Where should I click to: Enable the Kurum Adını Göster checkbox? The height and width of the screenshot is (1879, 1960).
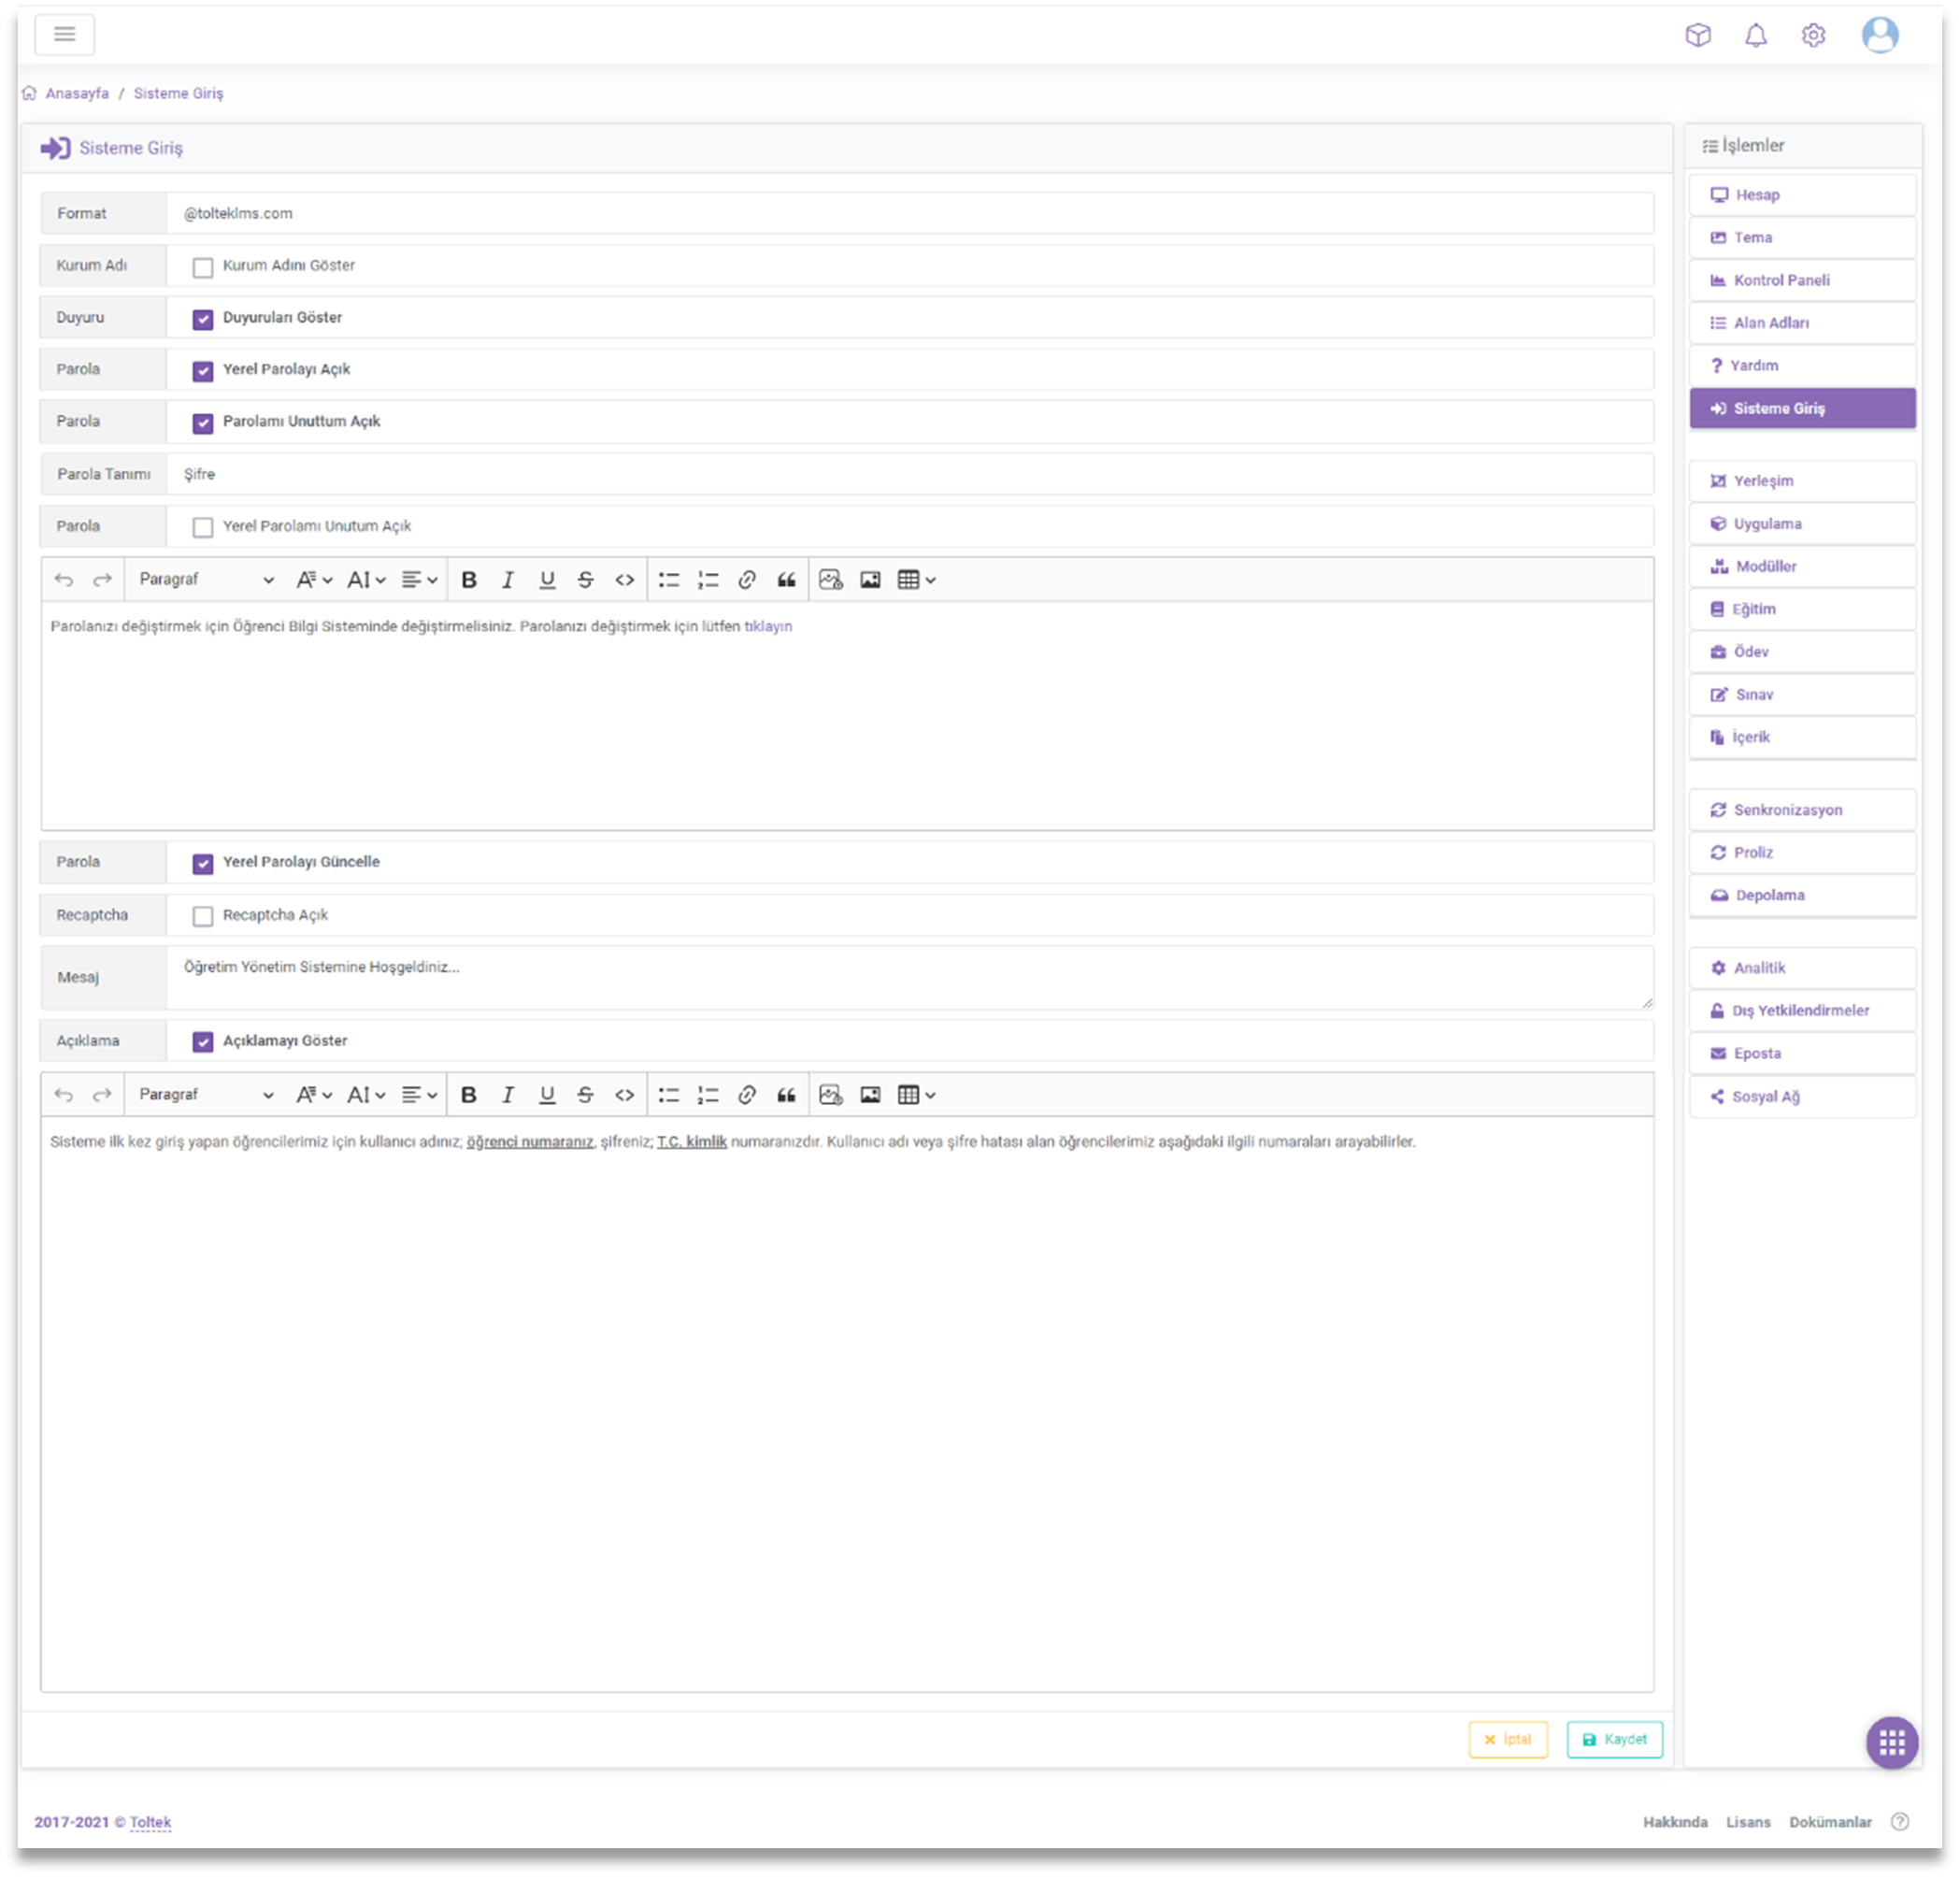(x=203, y=267)
